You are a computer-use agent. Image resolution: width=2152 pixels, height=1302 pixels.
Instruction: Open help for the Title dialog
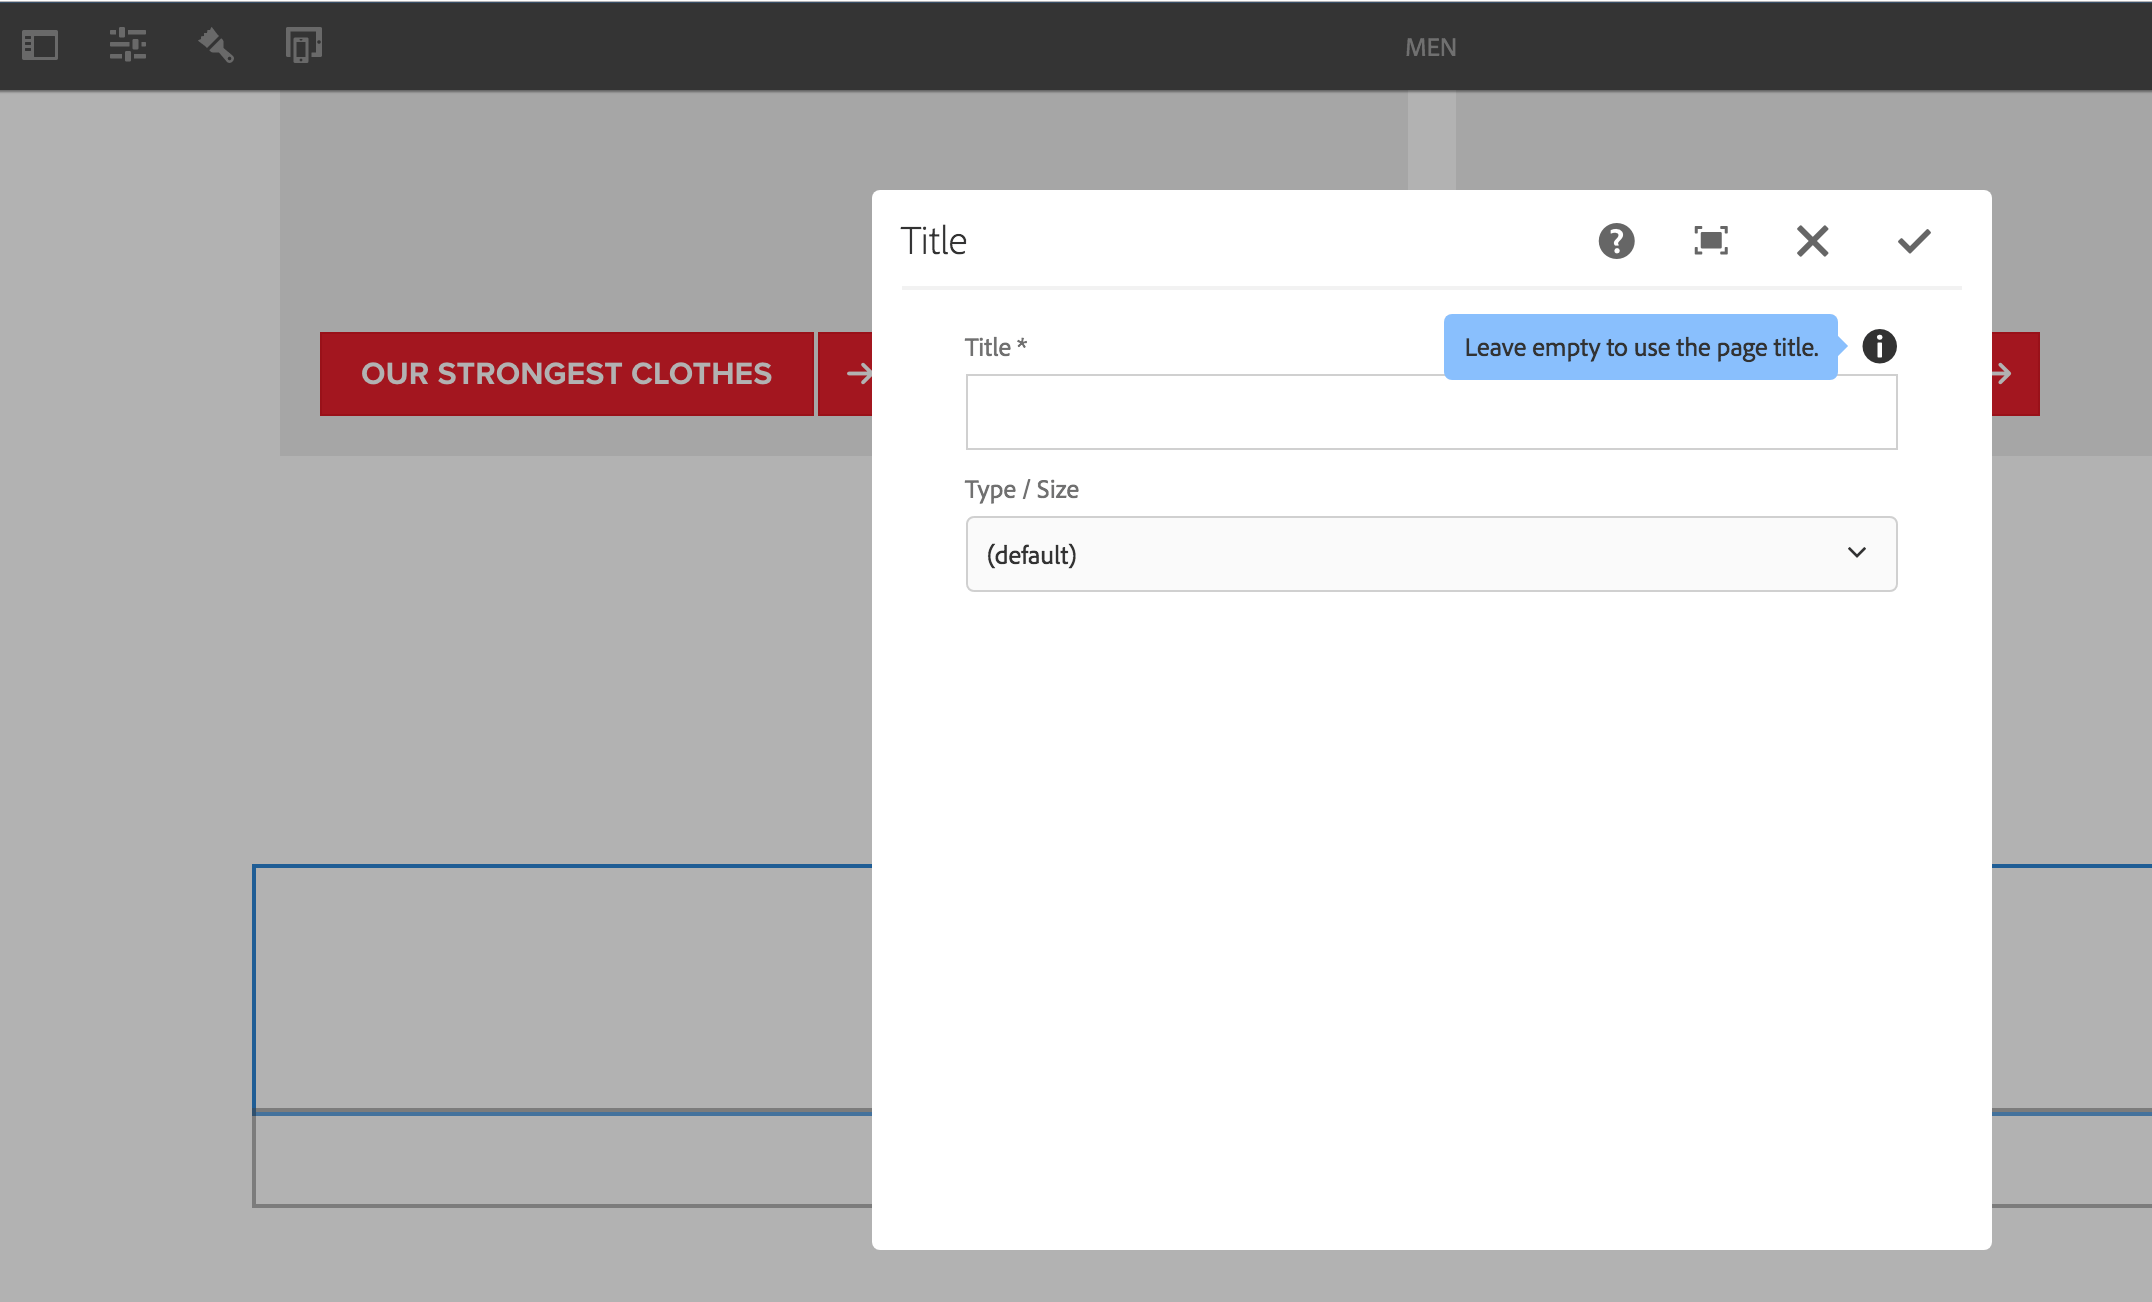click(1616, 241)
